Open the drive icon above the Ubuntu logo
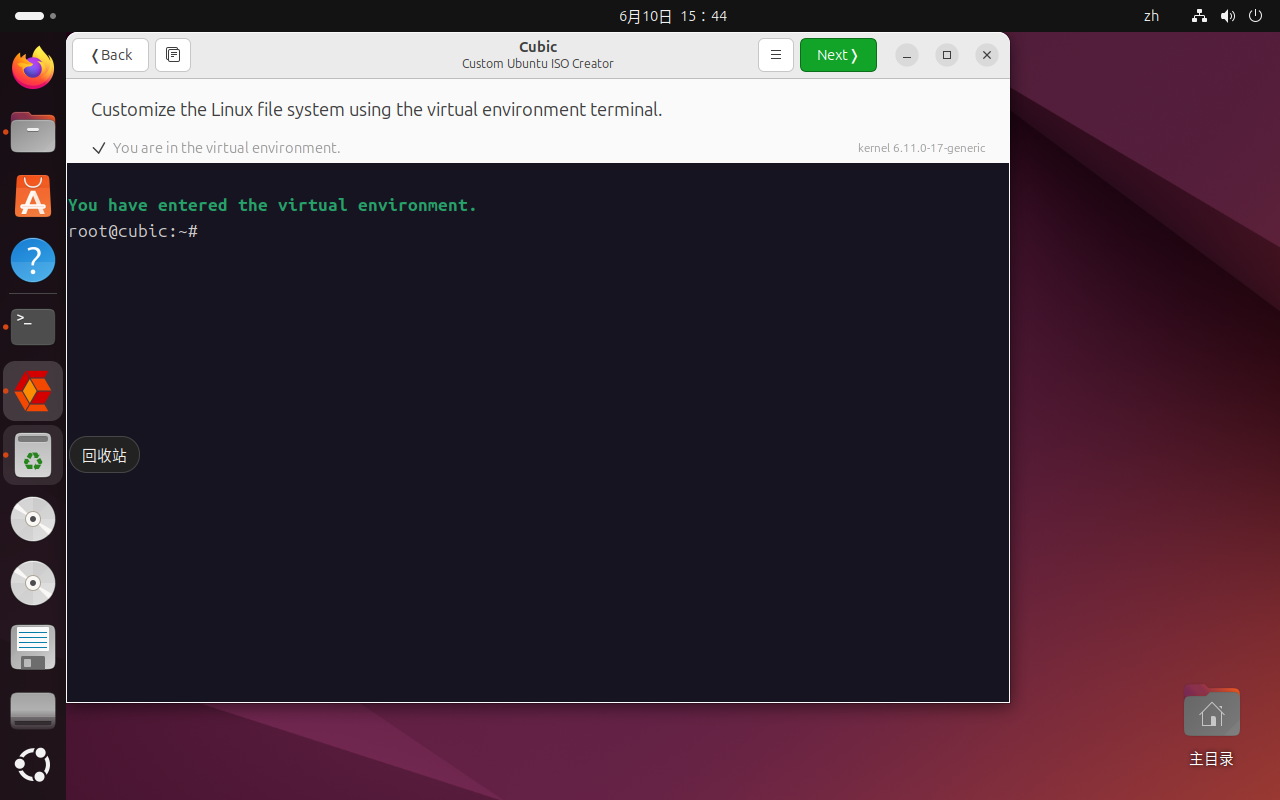The width and height of the screenshot is (1280, 800). tap(33, 711)
